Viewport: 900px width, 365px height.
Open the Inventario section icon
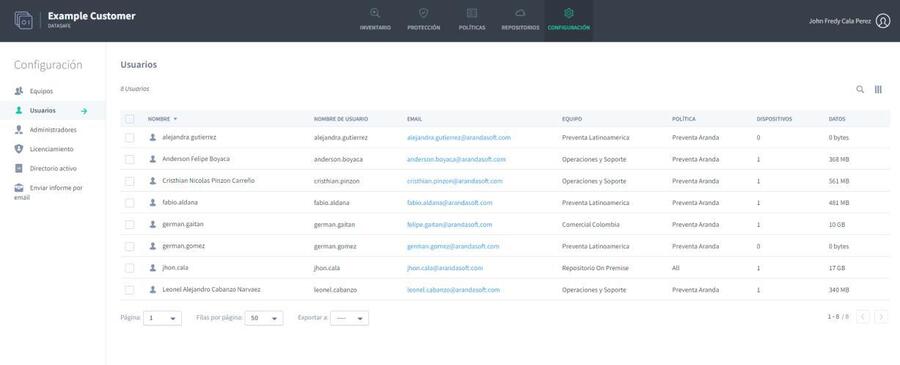coord(375,13)
